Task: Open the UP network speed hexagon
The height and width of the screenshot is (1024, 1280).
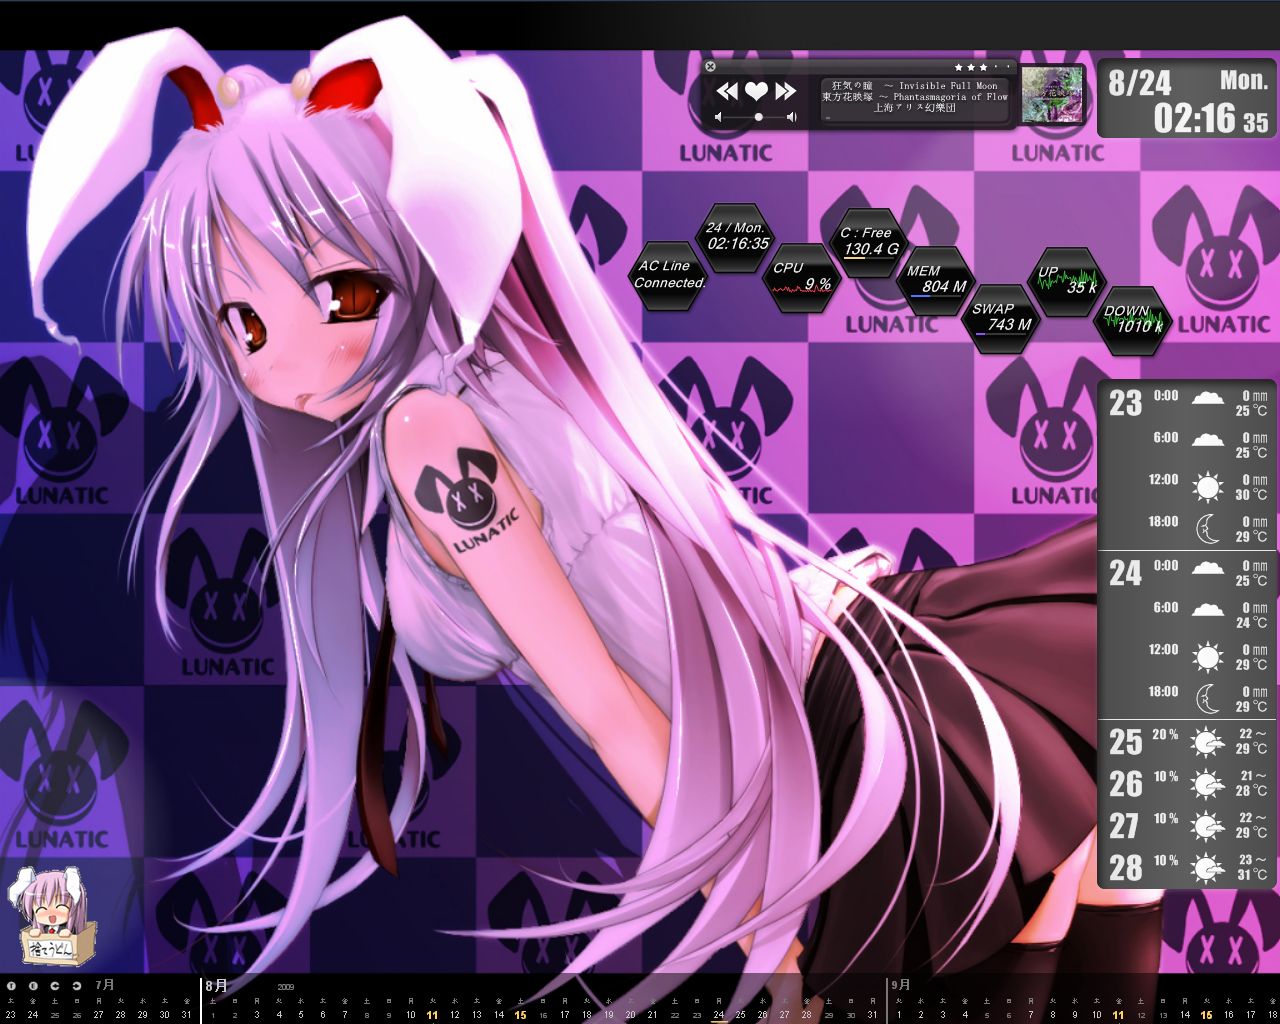Action: point(1067,281)
